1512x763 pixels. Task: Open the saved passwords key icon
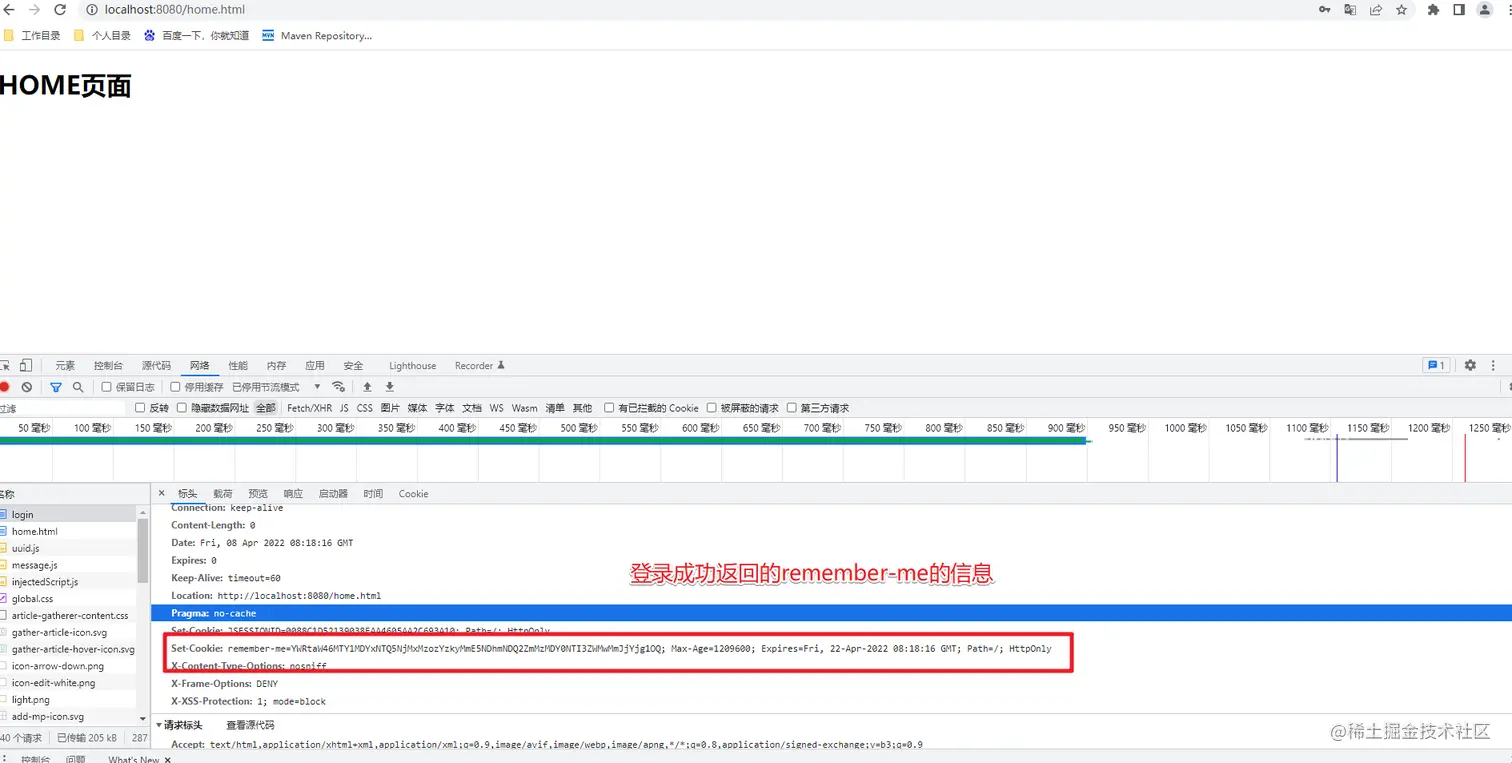(1324, 10)
